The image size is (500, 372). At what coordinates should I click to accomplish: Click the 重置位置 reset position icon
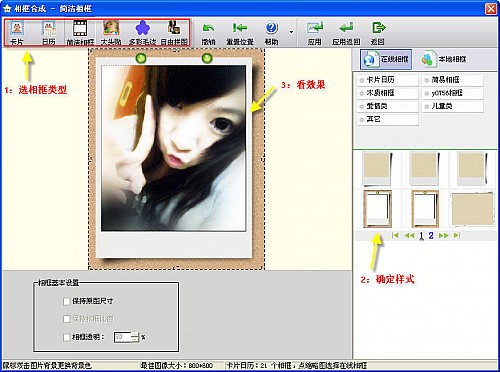pyautogui.click(x=240, y=33)
